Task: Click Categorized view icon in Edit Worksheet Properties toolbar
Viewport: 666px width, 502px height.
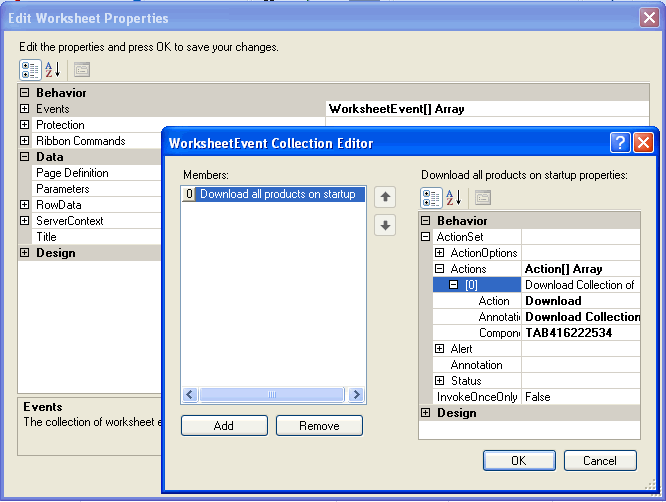Action: [x=30, y=70]
